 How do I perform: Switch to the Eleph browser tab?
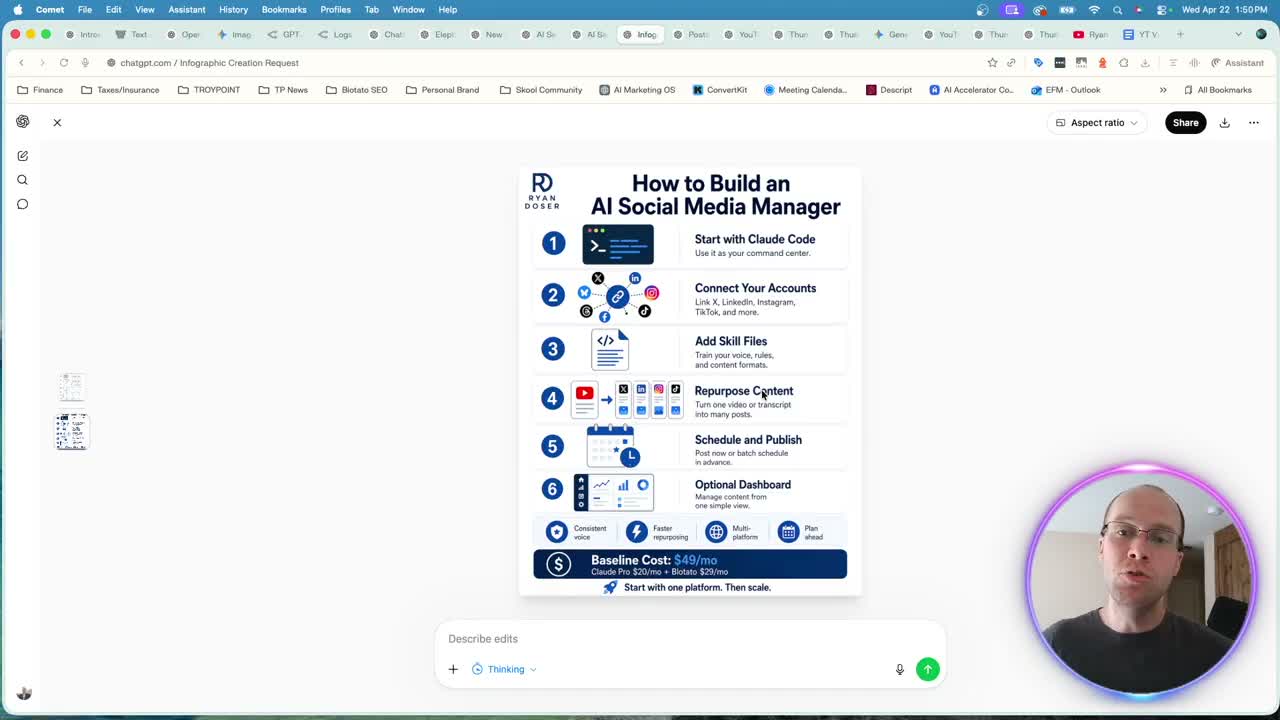coord(437,34)
